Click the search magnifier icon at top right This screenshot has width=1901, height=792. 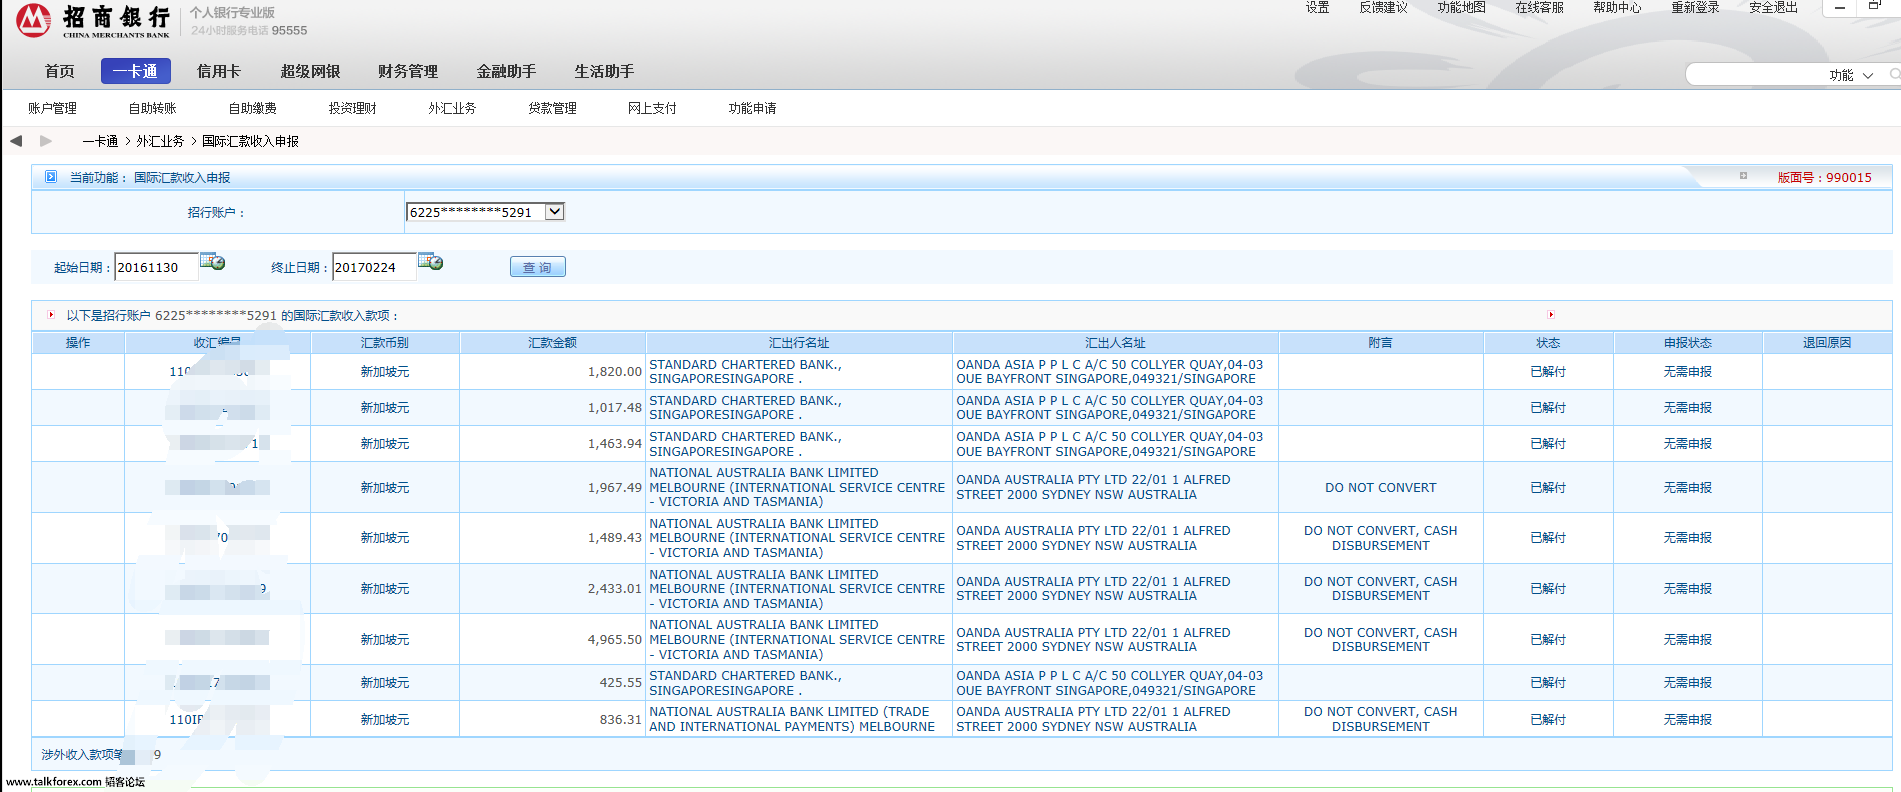tap(1894, 75)
